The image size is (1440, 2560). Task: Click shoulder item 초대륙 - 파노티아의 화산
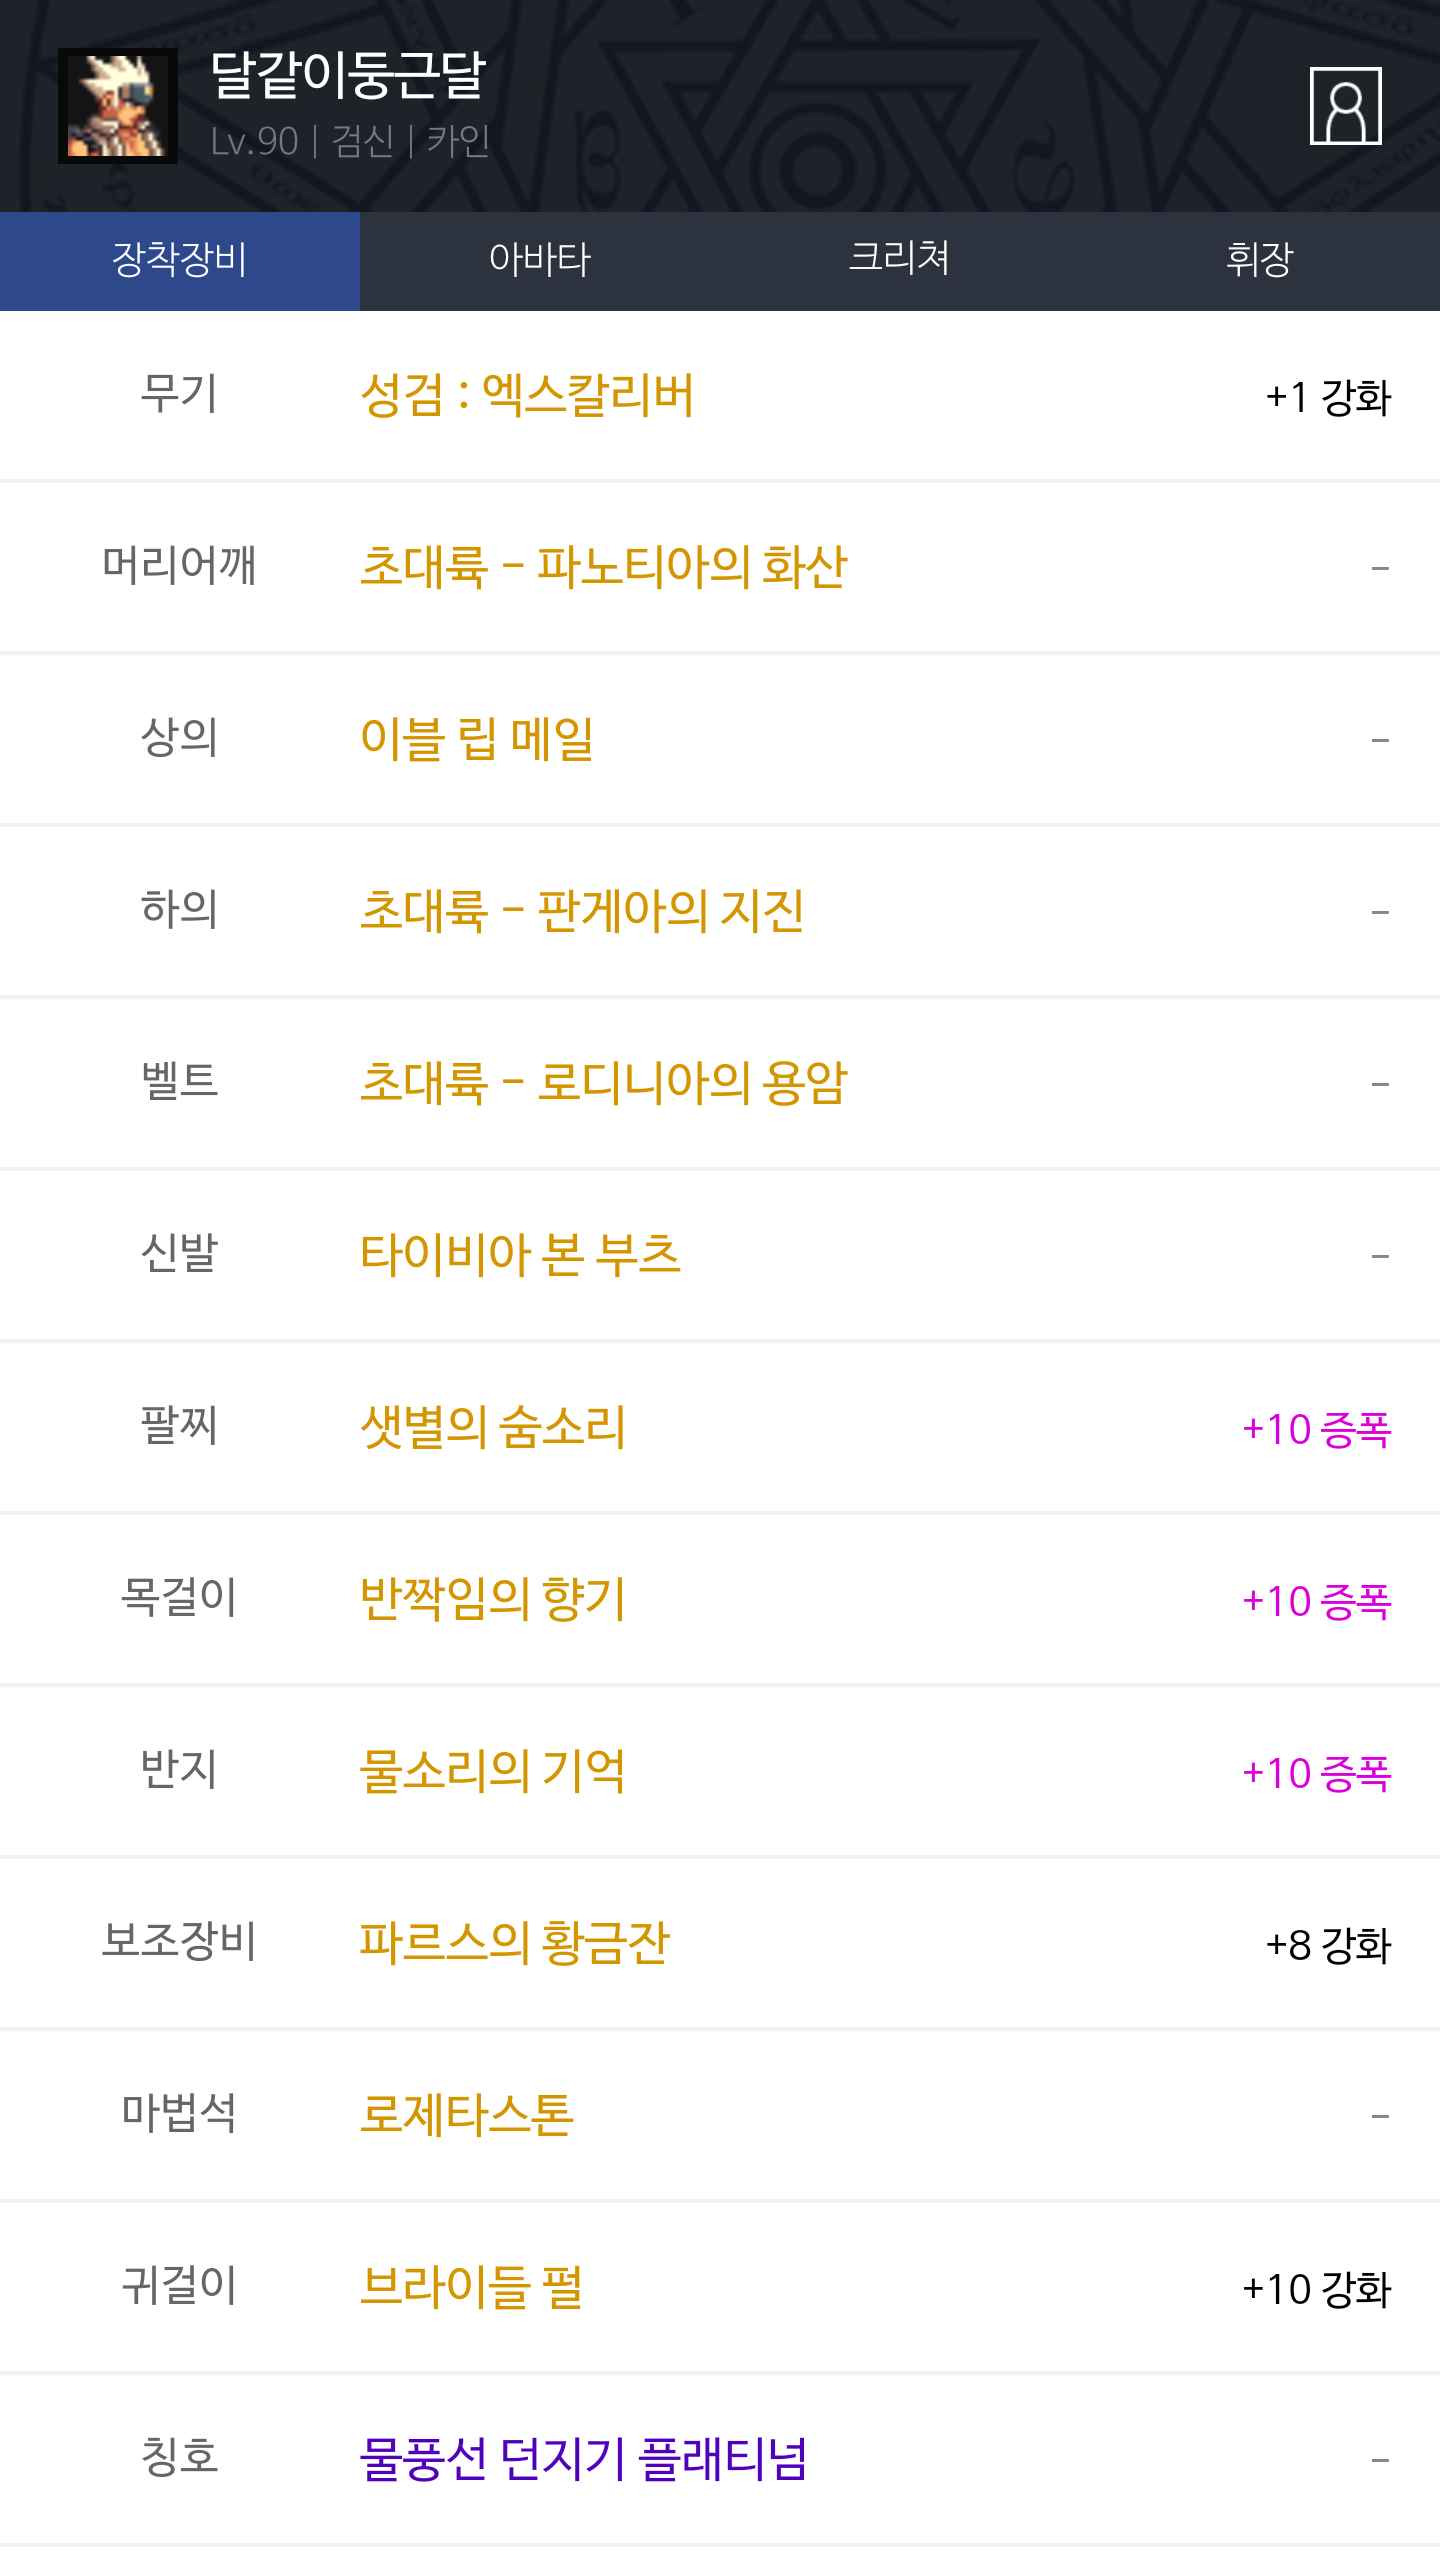(603, 567)
